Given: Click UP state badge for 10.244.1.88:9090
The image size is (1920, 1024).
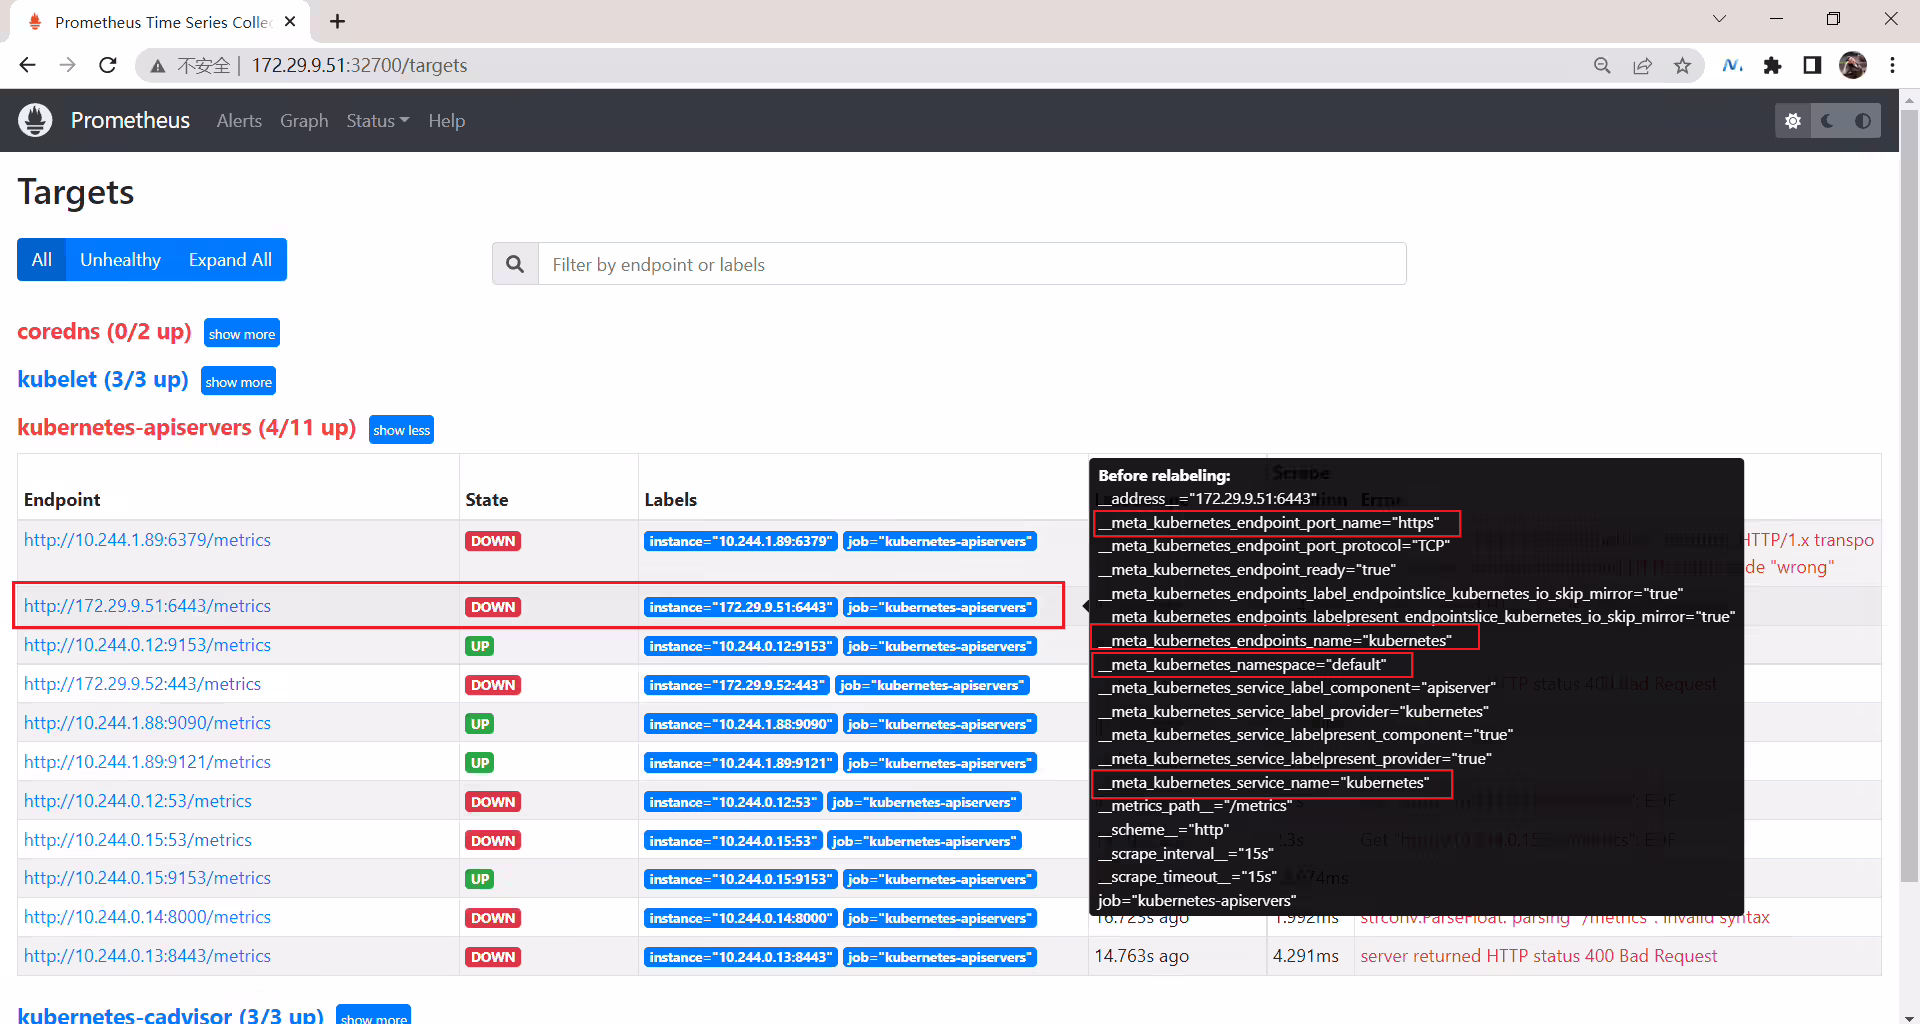Looking at the screenshot, I should click(x=480, y=724).
